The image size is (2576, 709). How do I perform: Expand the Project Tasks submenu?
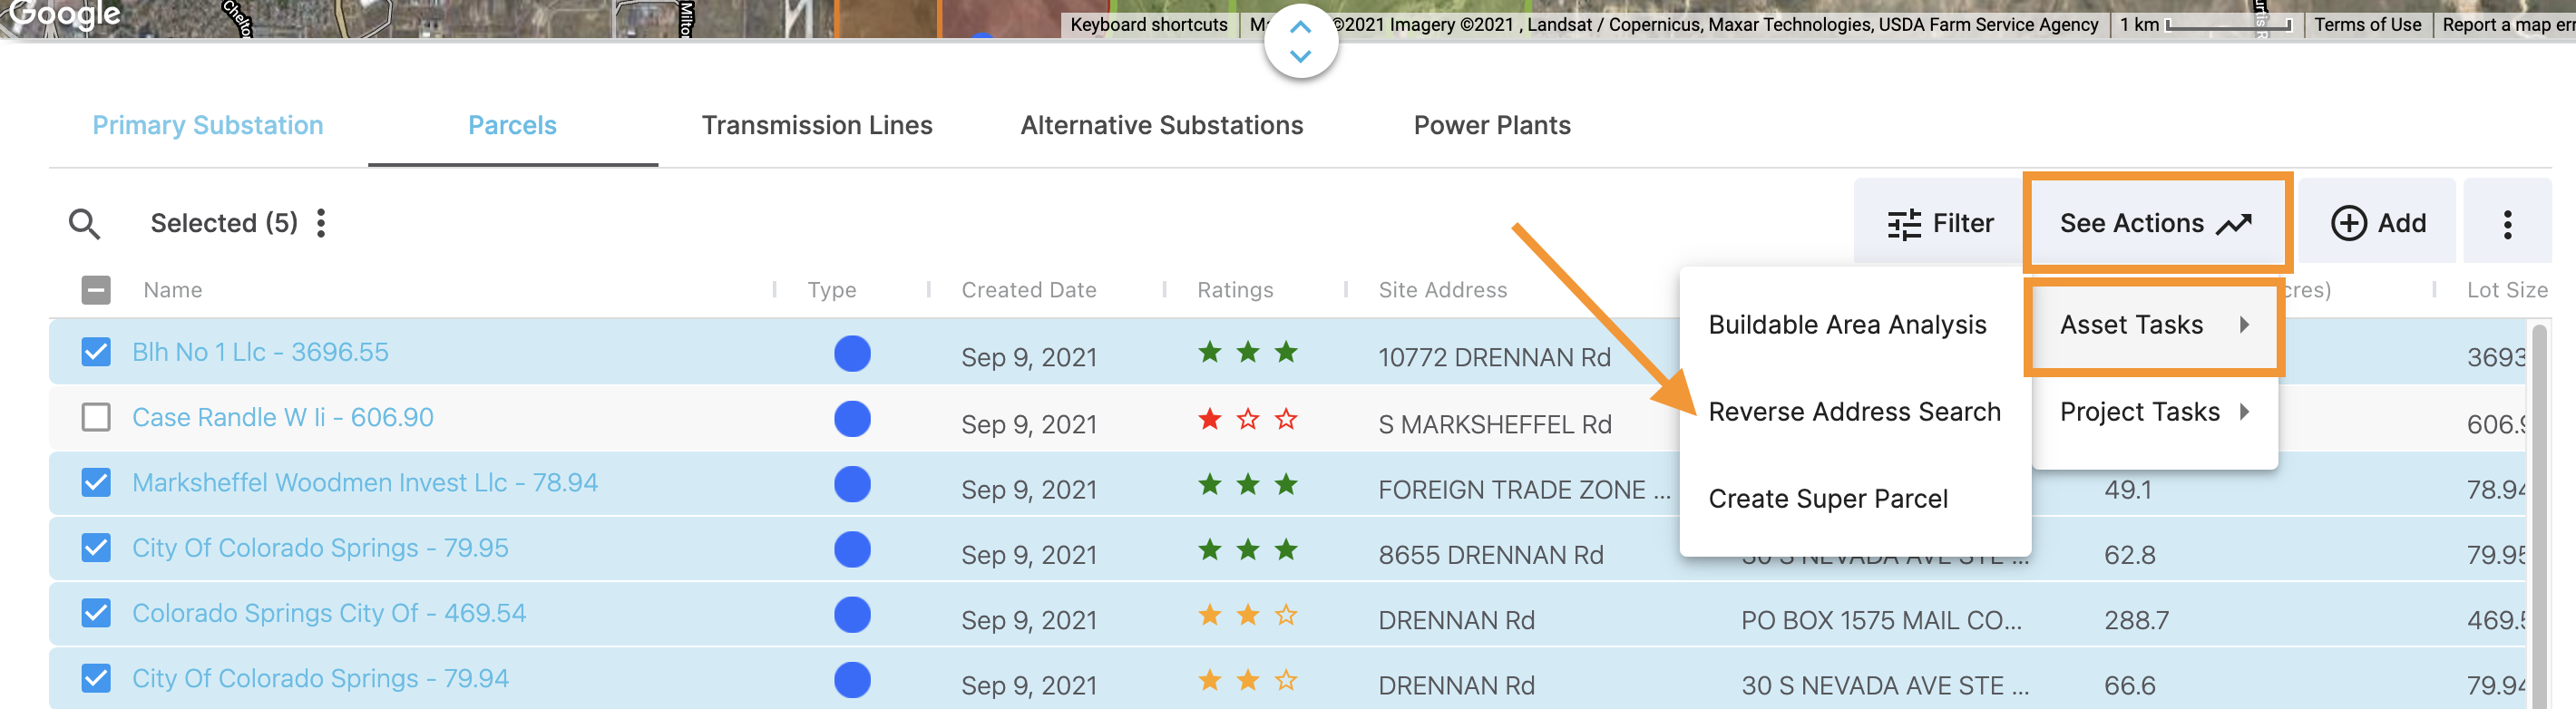click(2154, 412)
